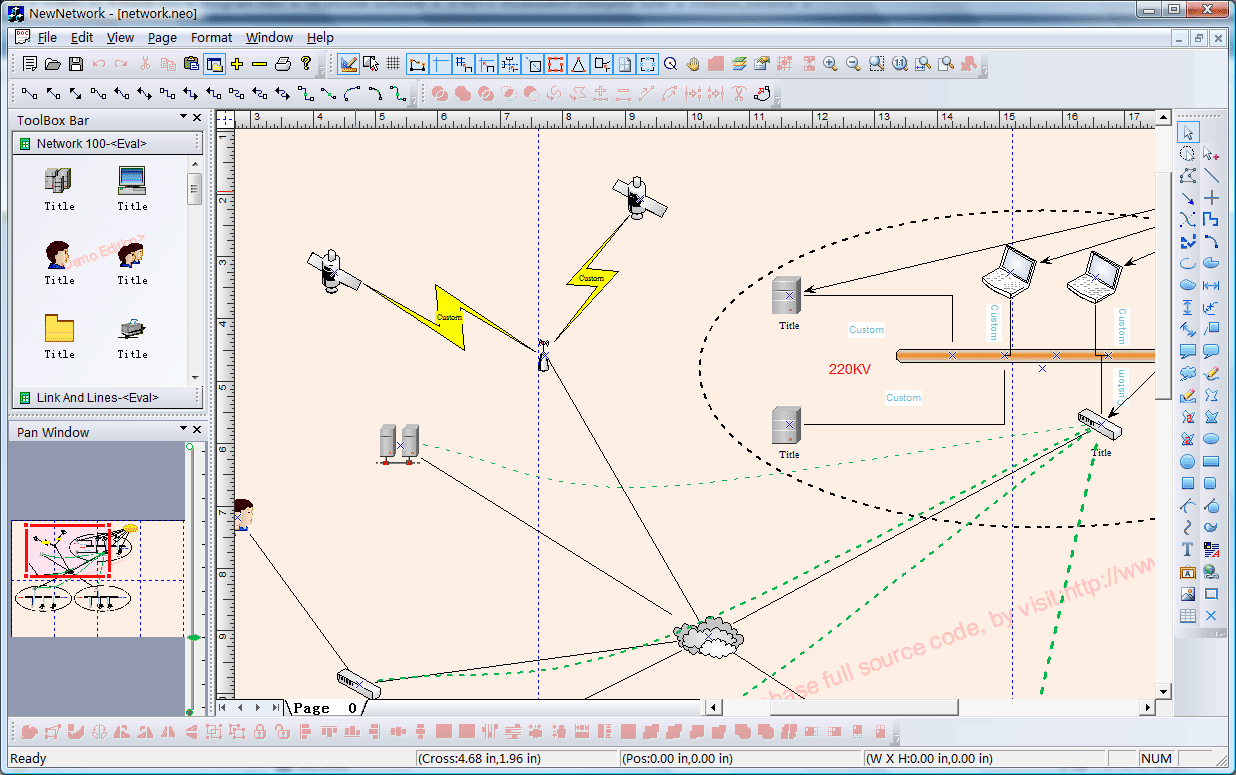Open the ToolBox Bar dropdown arrow

[x=183, y=118]
